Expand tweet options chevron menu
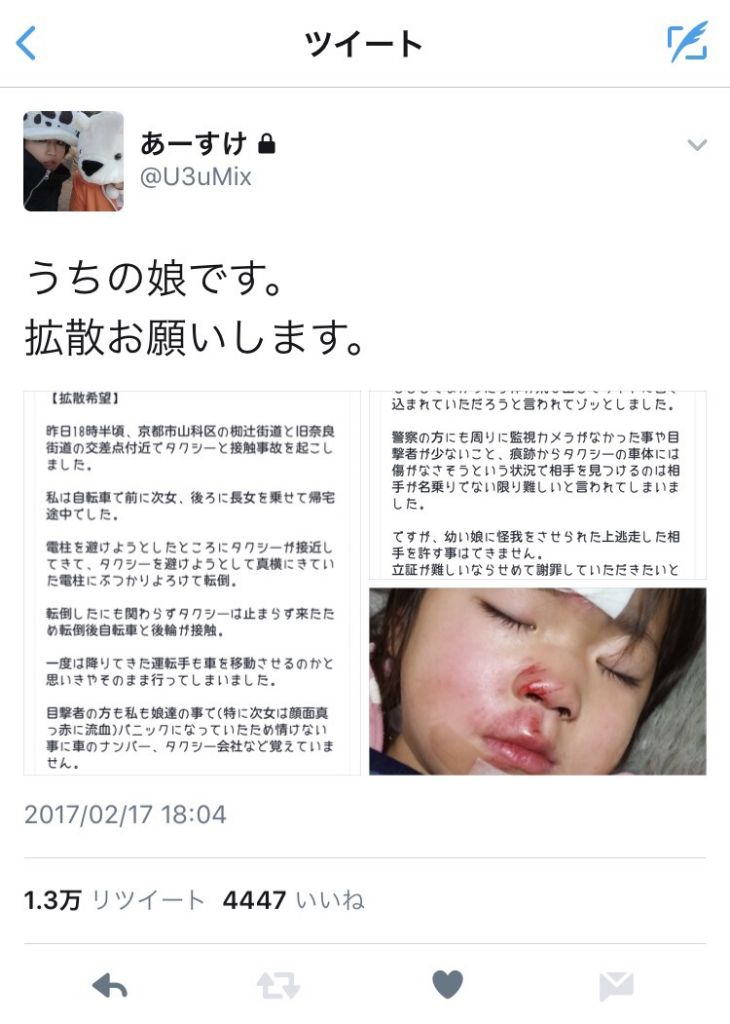Image resolution: width=730 pixels, height=1024 pixels. click(697, 144)
